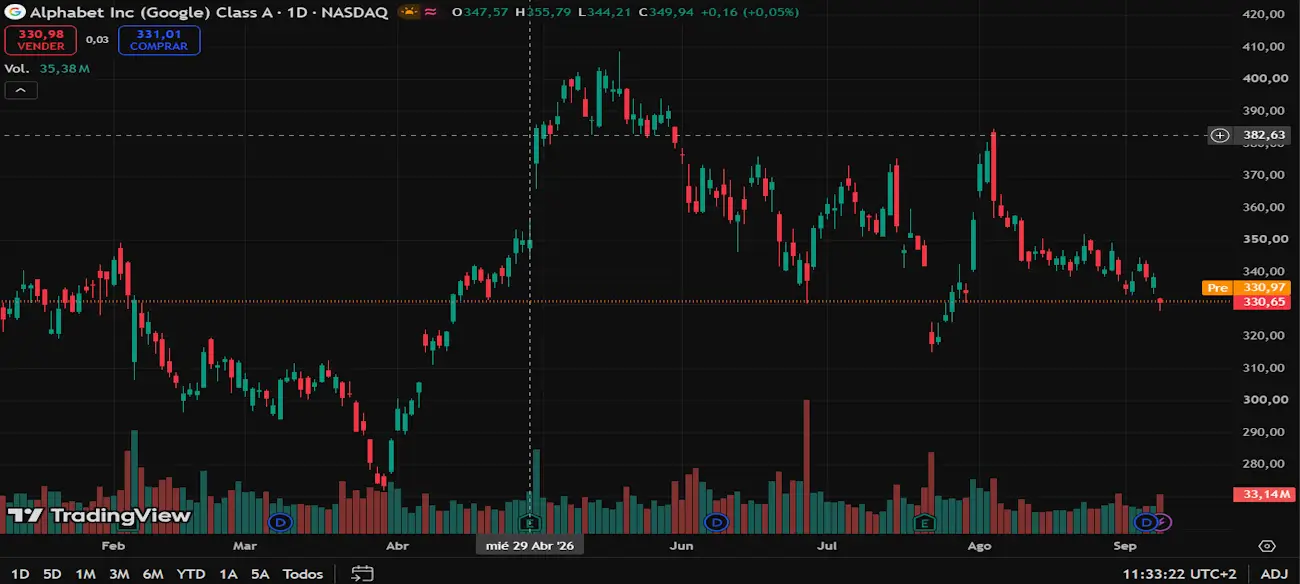Click the Feb label on time axis
This screenshot has width=1300, height=584.
pos(112,546)
